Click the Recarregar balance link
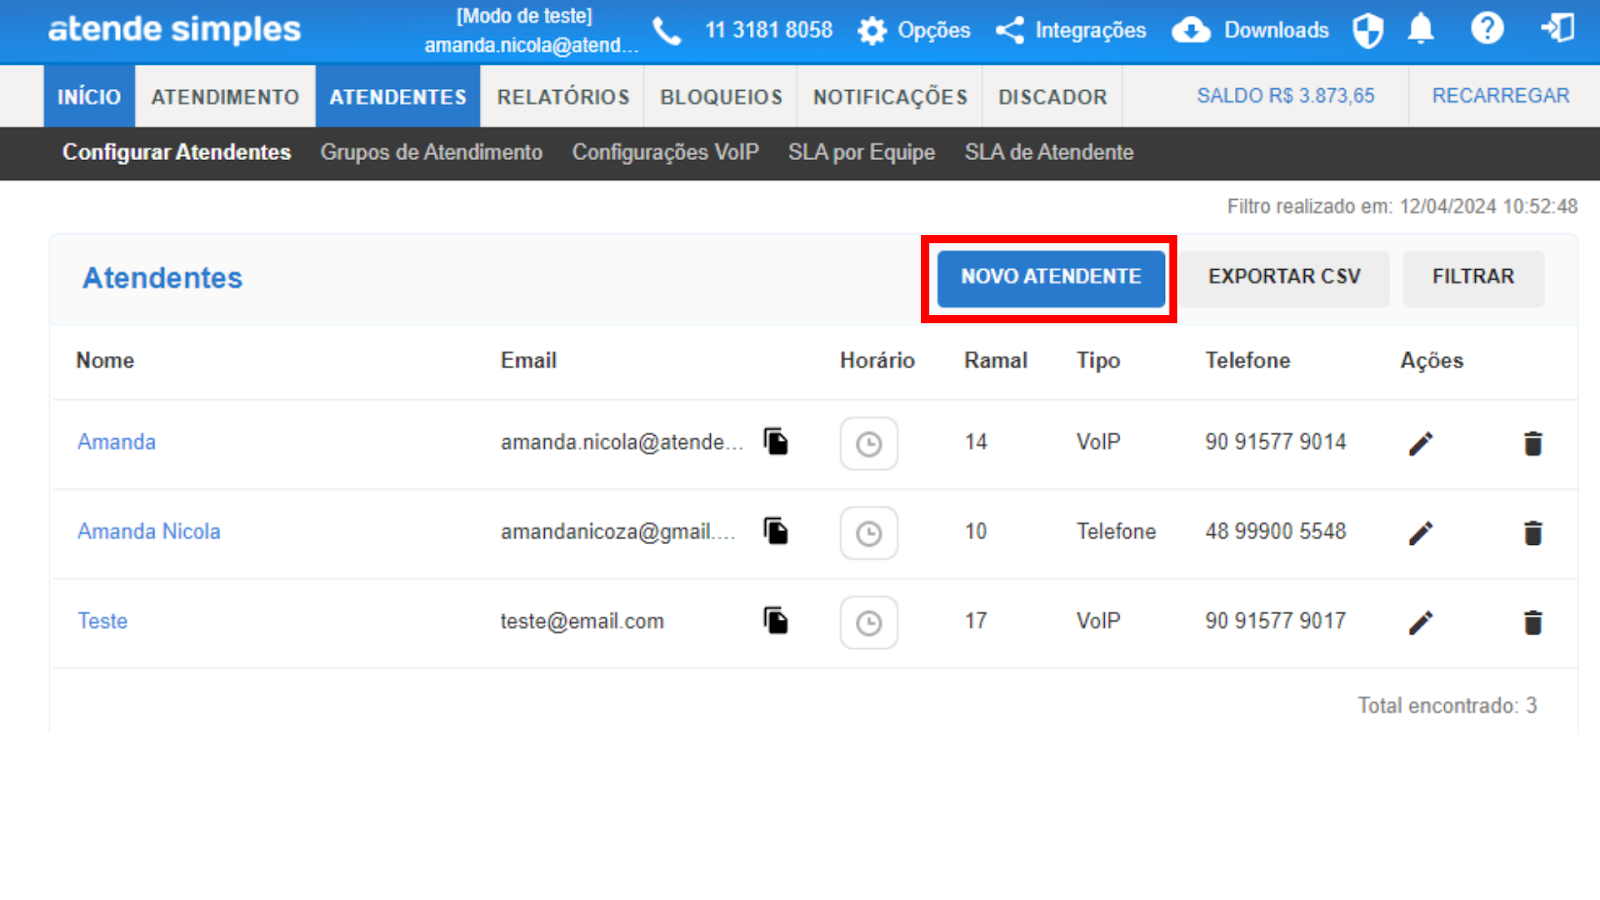 tap(1500, 96)
